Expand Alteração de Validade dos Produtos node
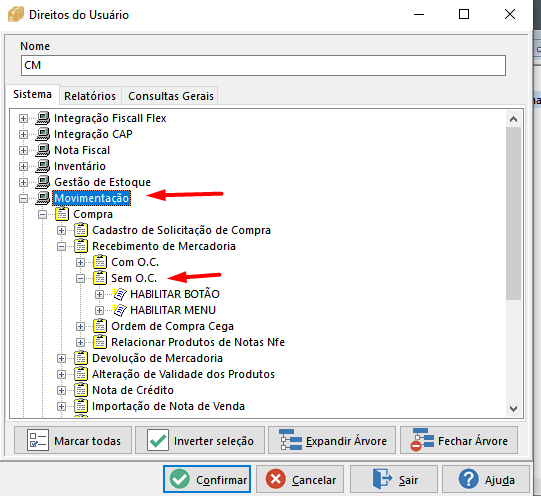541x496 pixels. point(61,374)
